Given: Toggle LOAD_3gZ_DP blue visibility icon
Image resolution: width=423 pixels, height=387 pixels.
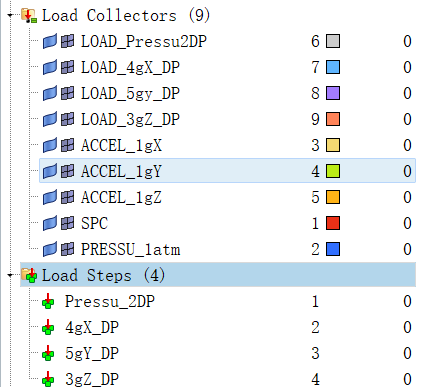Looking at the screenshot, I should [x=50, y=119].
